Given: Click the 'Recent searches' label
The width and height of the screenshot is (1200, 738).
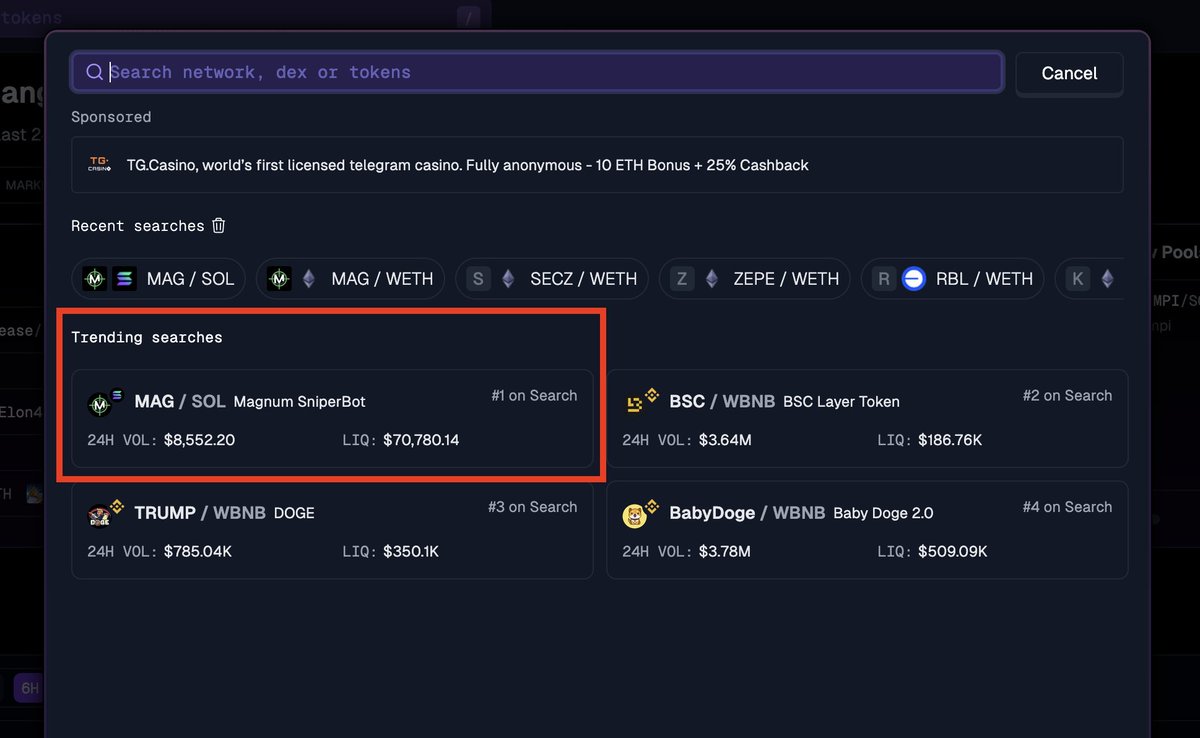Looking at the screenshot, I should pyautogui.click(x=137, y=226).
